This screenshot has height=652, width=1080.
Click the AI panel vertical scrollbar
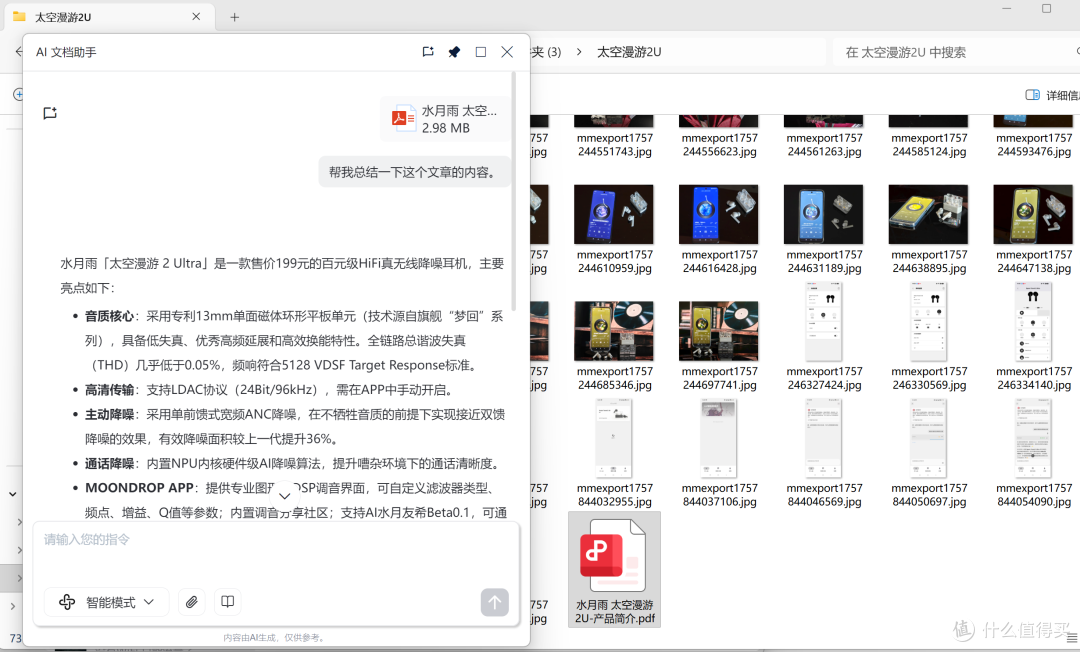[x=513, y=193]
